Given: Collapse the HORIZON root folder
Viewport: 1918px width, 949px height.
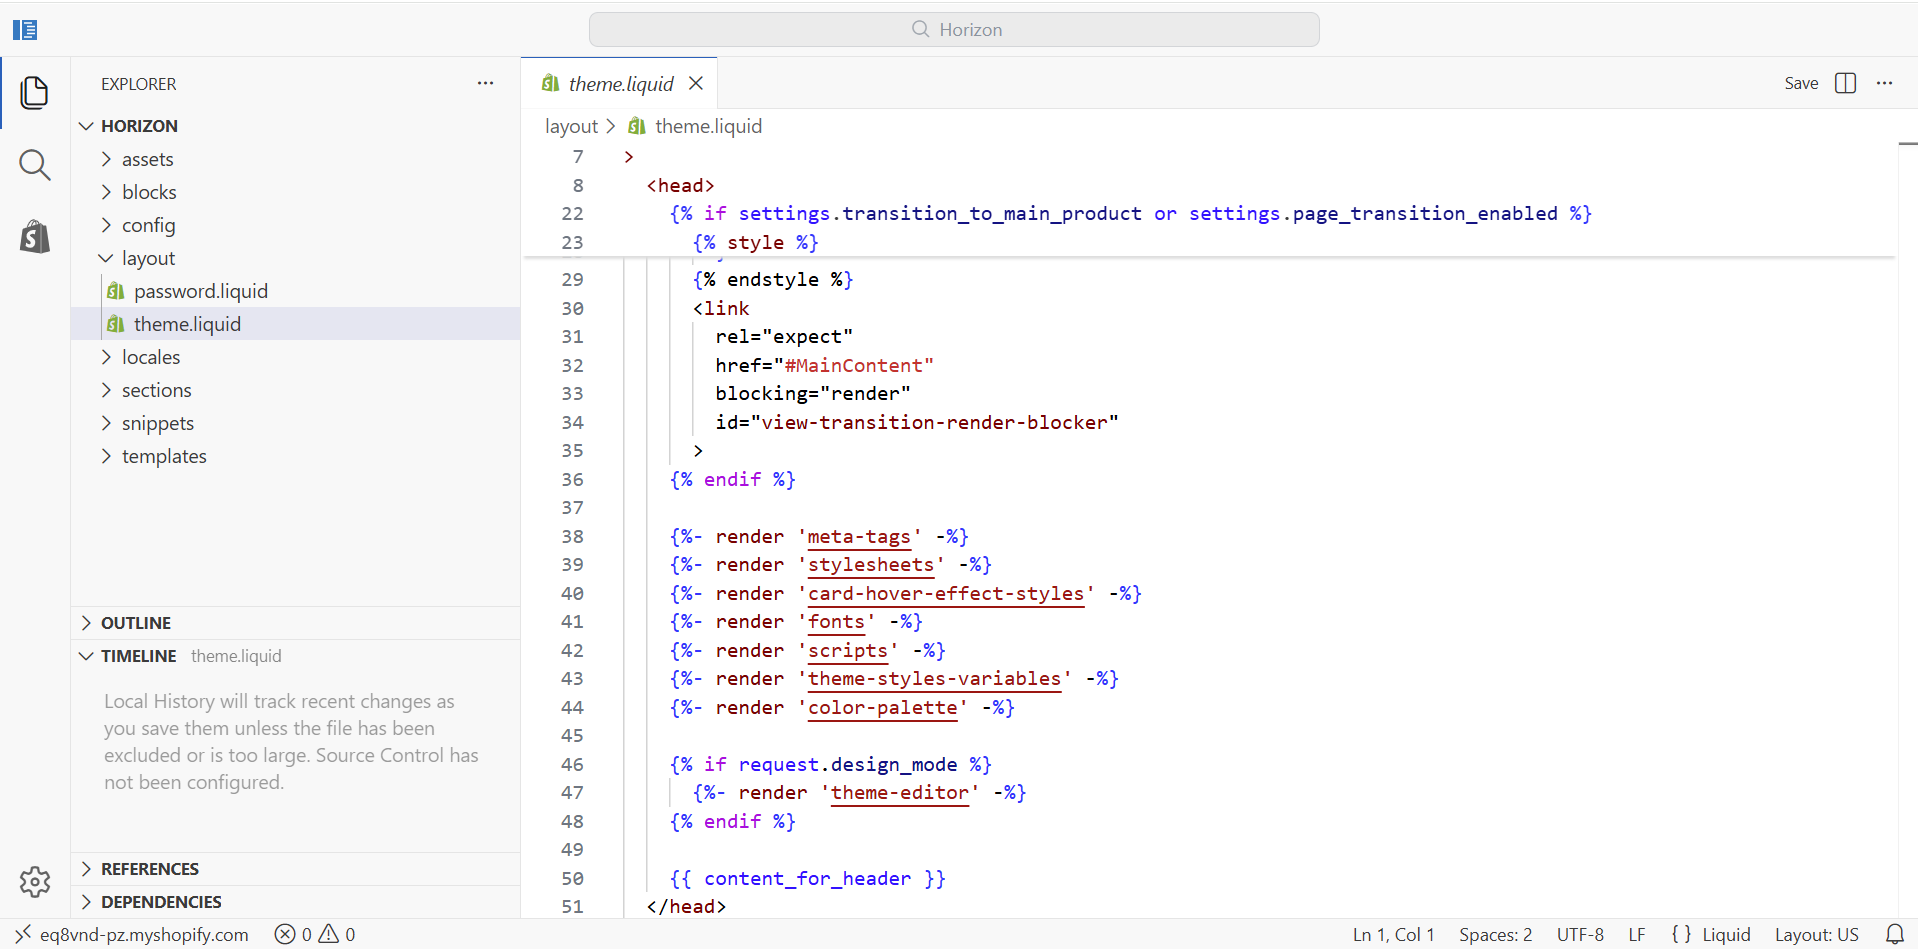Looking at the screenshot, I should tap(87, 126).
